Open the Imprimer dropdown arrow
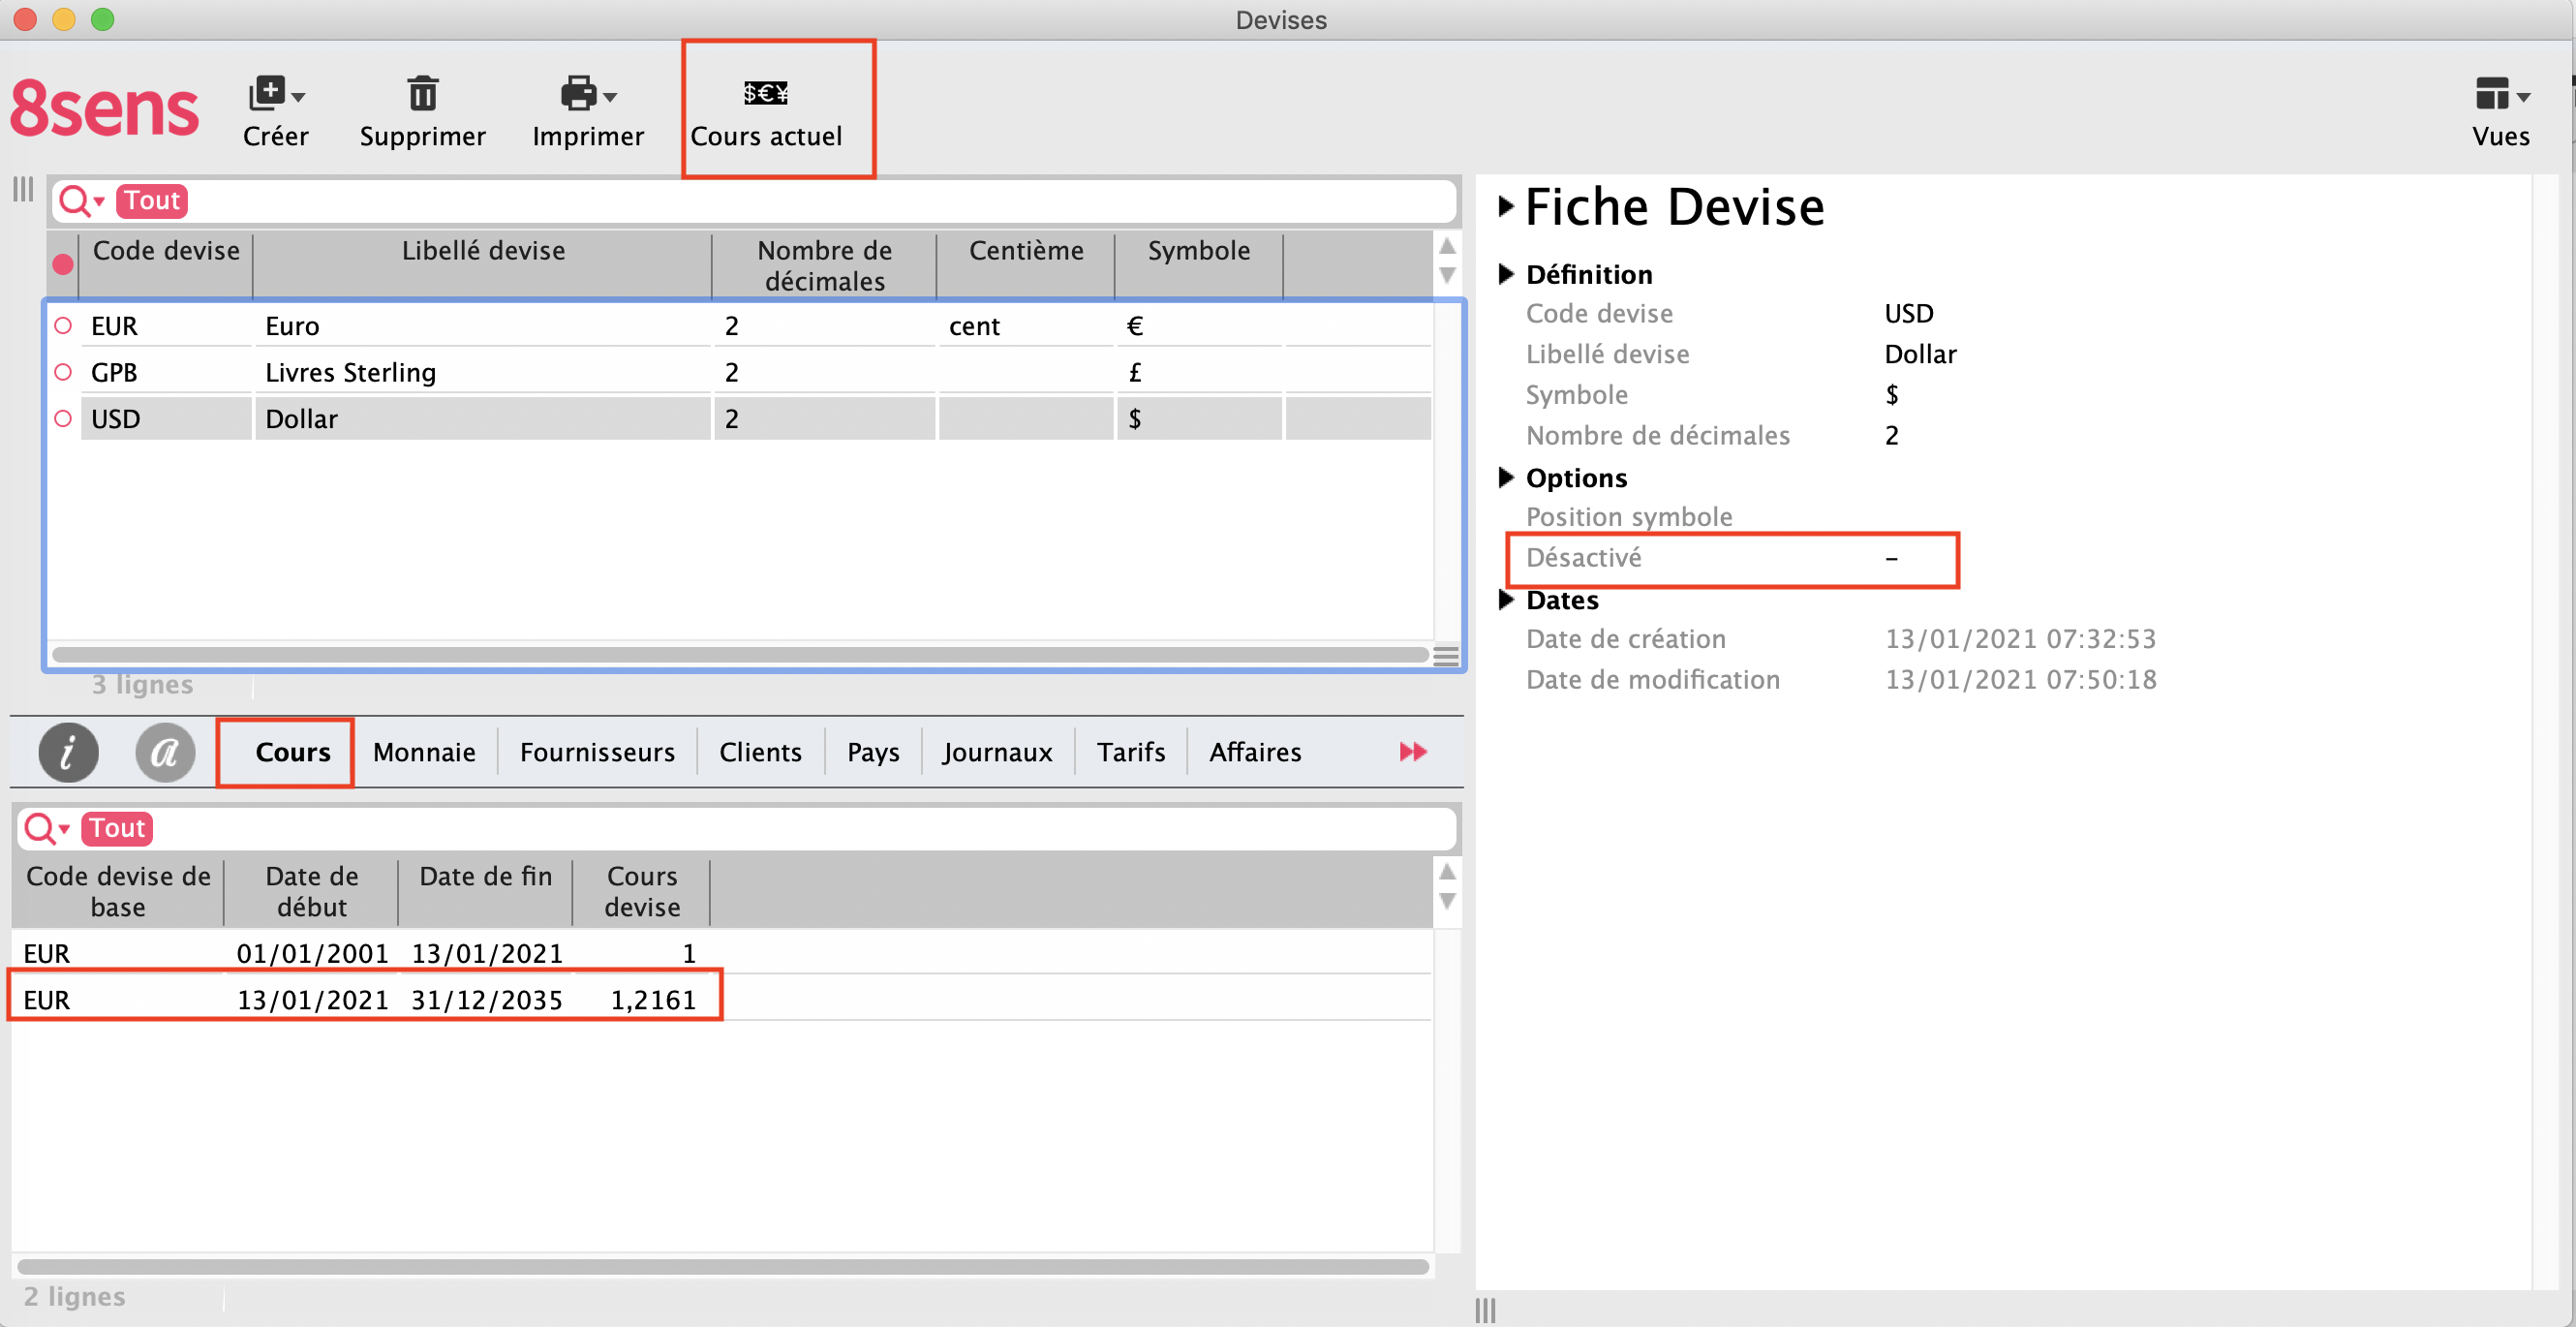 (x=610, y=97)
